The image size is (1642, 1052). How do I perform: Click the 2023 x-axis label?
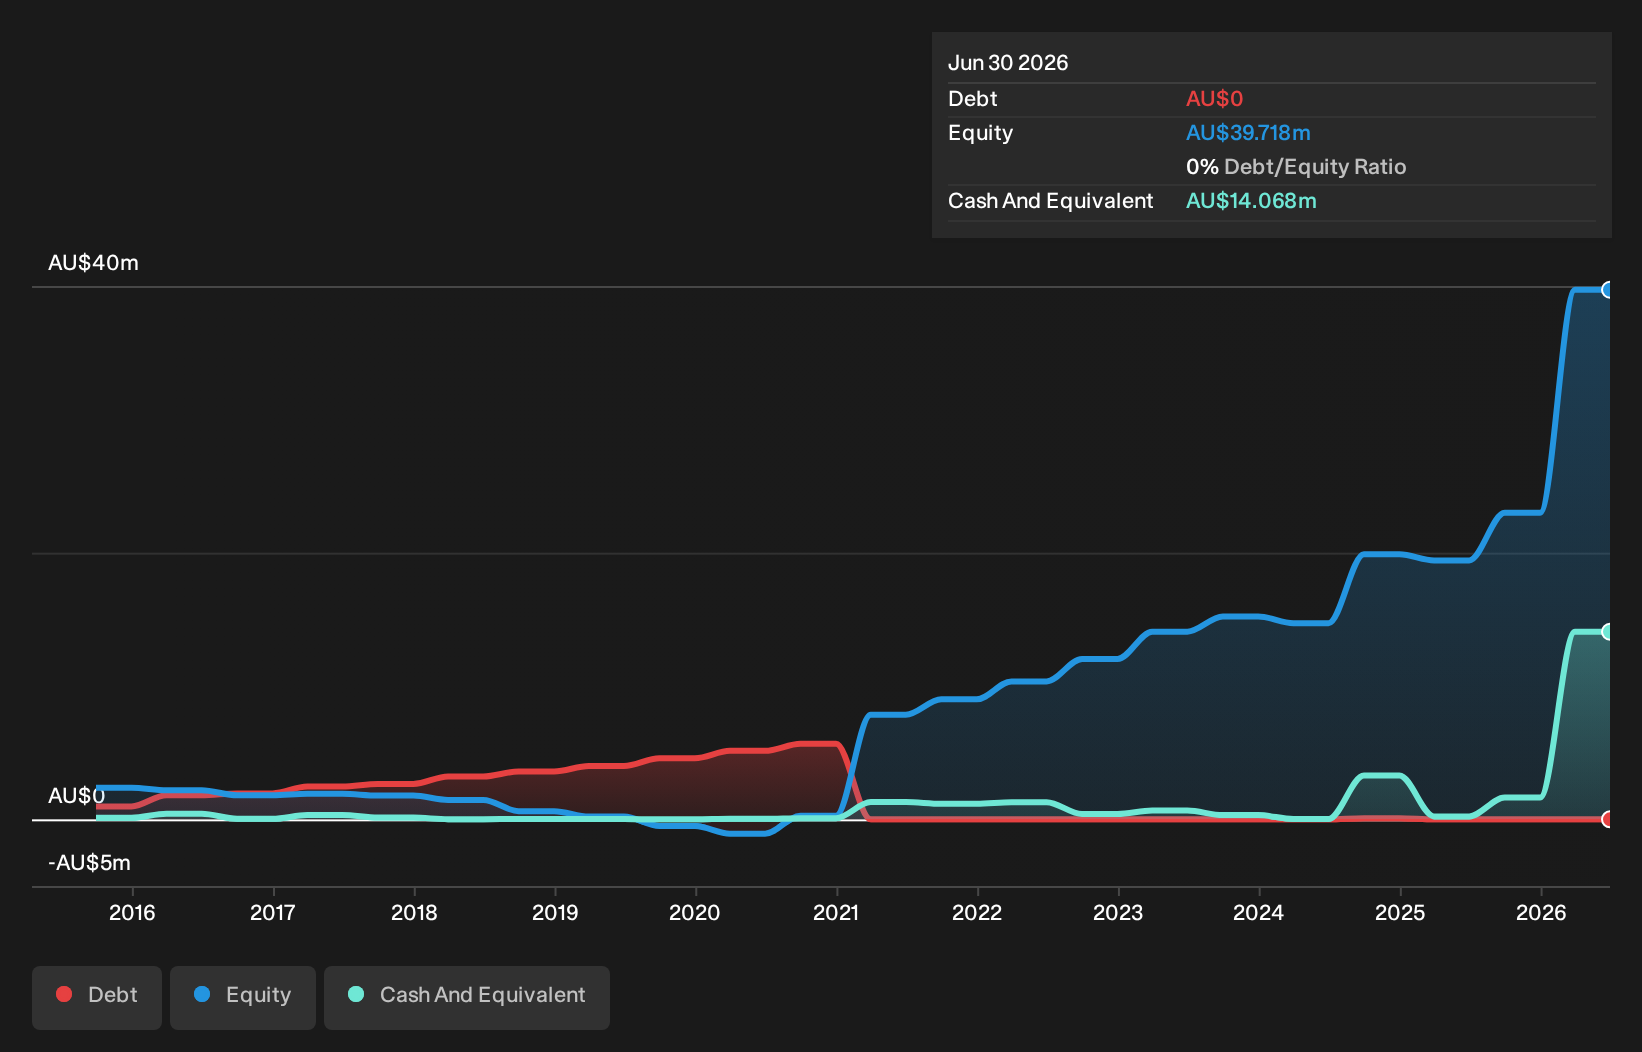click(x=1118, y=912)
